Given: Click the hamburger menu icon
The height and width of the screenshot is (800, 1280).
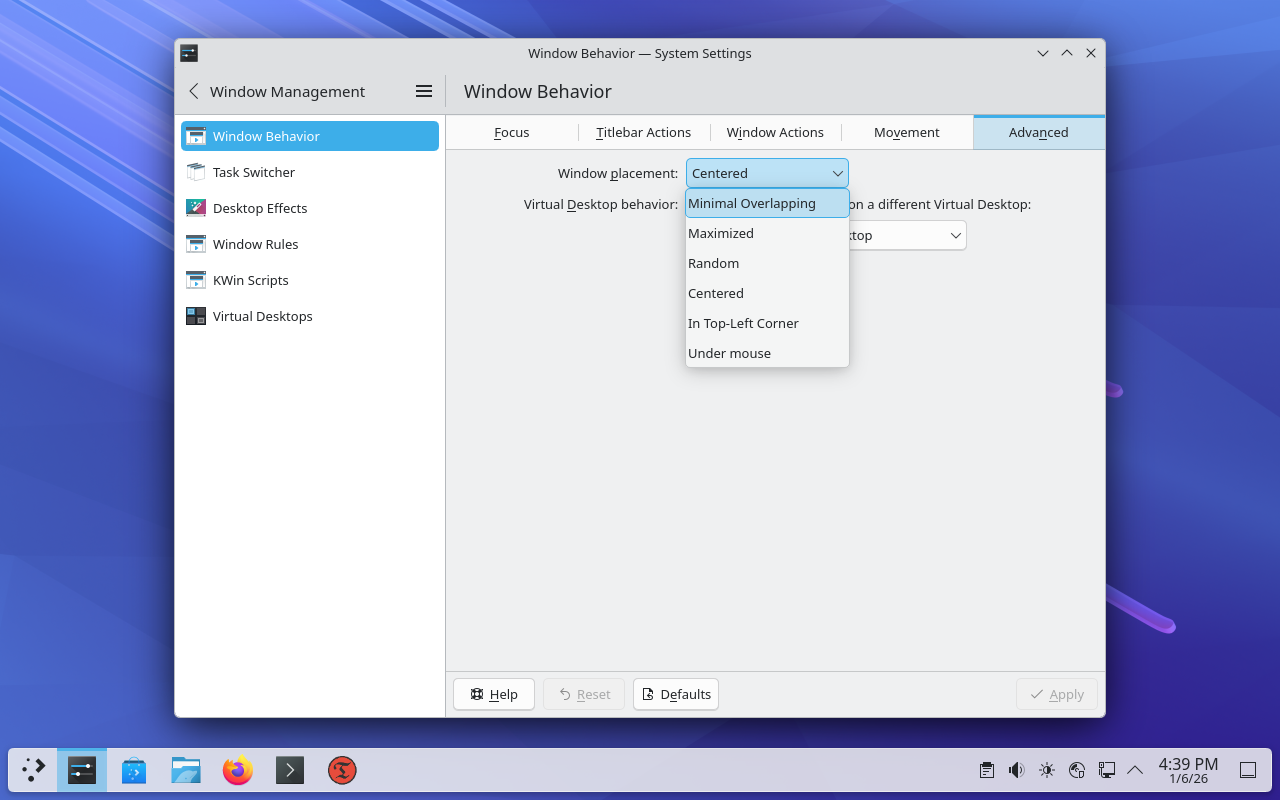Looking at the screenshot, I should coord(424,91).
